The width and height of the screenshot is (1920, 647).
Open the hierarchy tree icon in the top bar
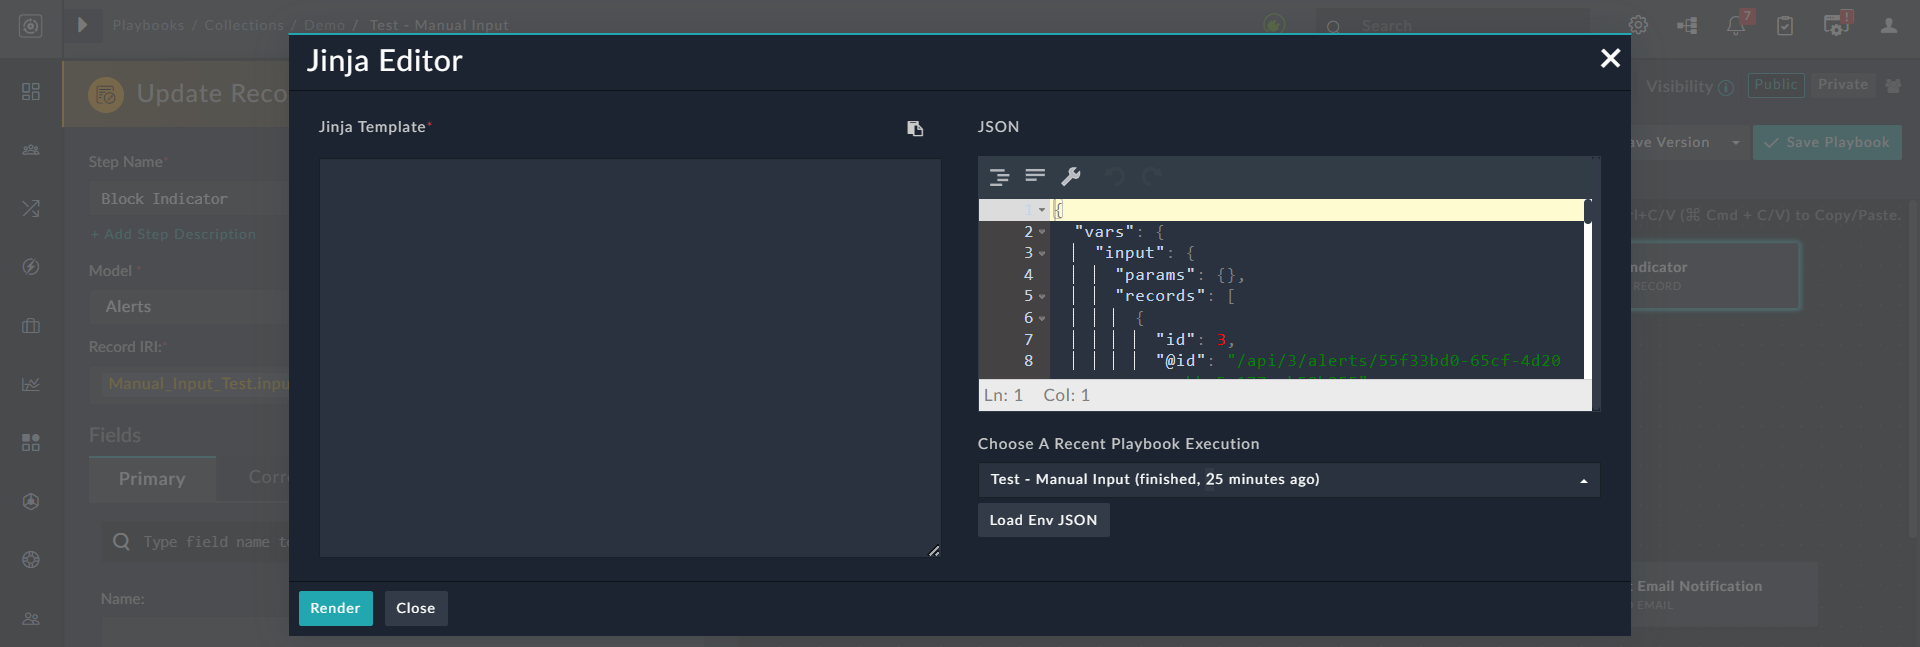(1687, 25)
